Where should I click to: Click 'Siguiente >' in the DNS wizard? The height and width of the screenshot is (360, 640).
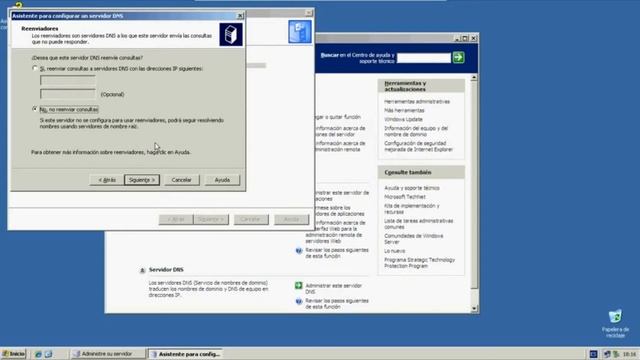pyautogui.click(x=142, y=180)
